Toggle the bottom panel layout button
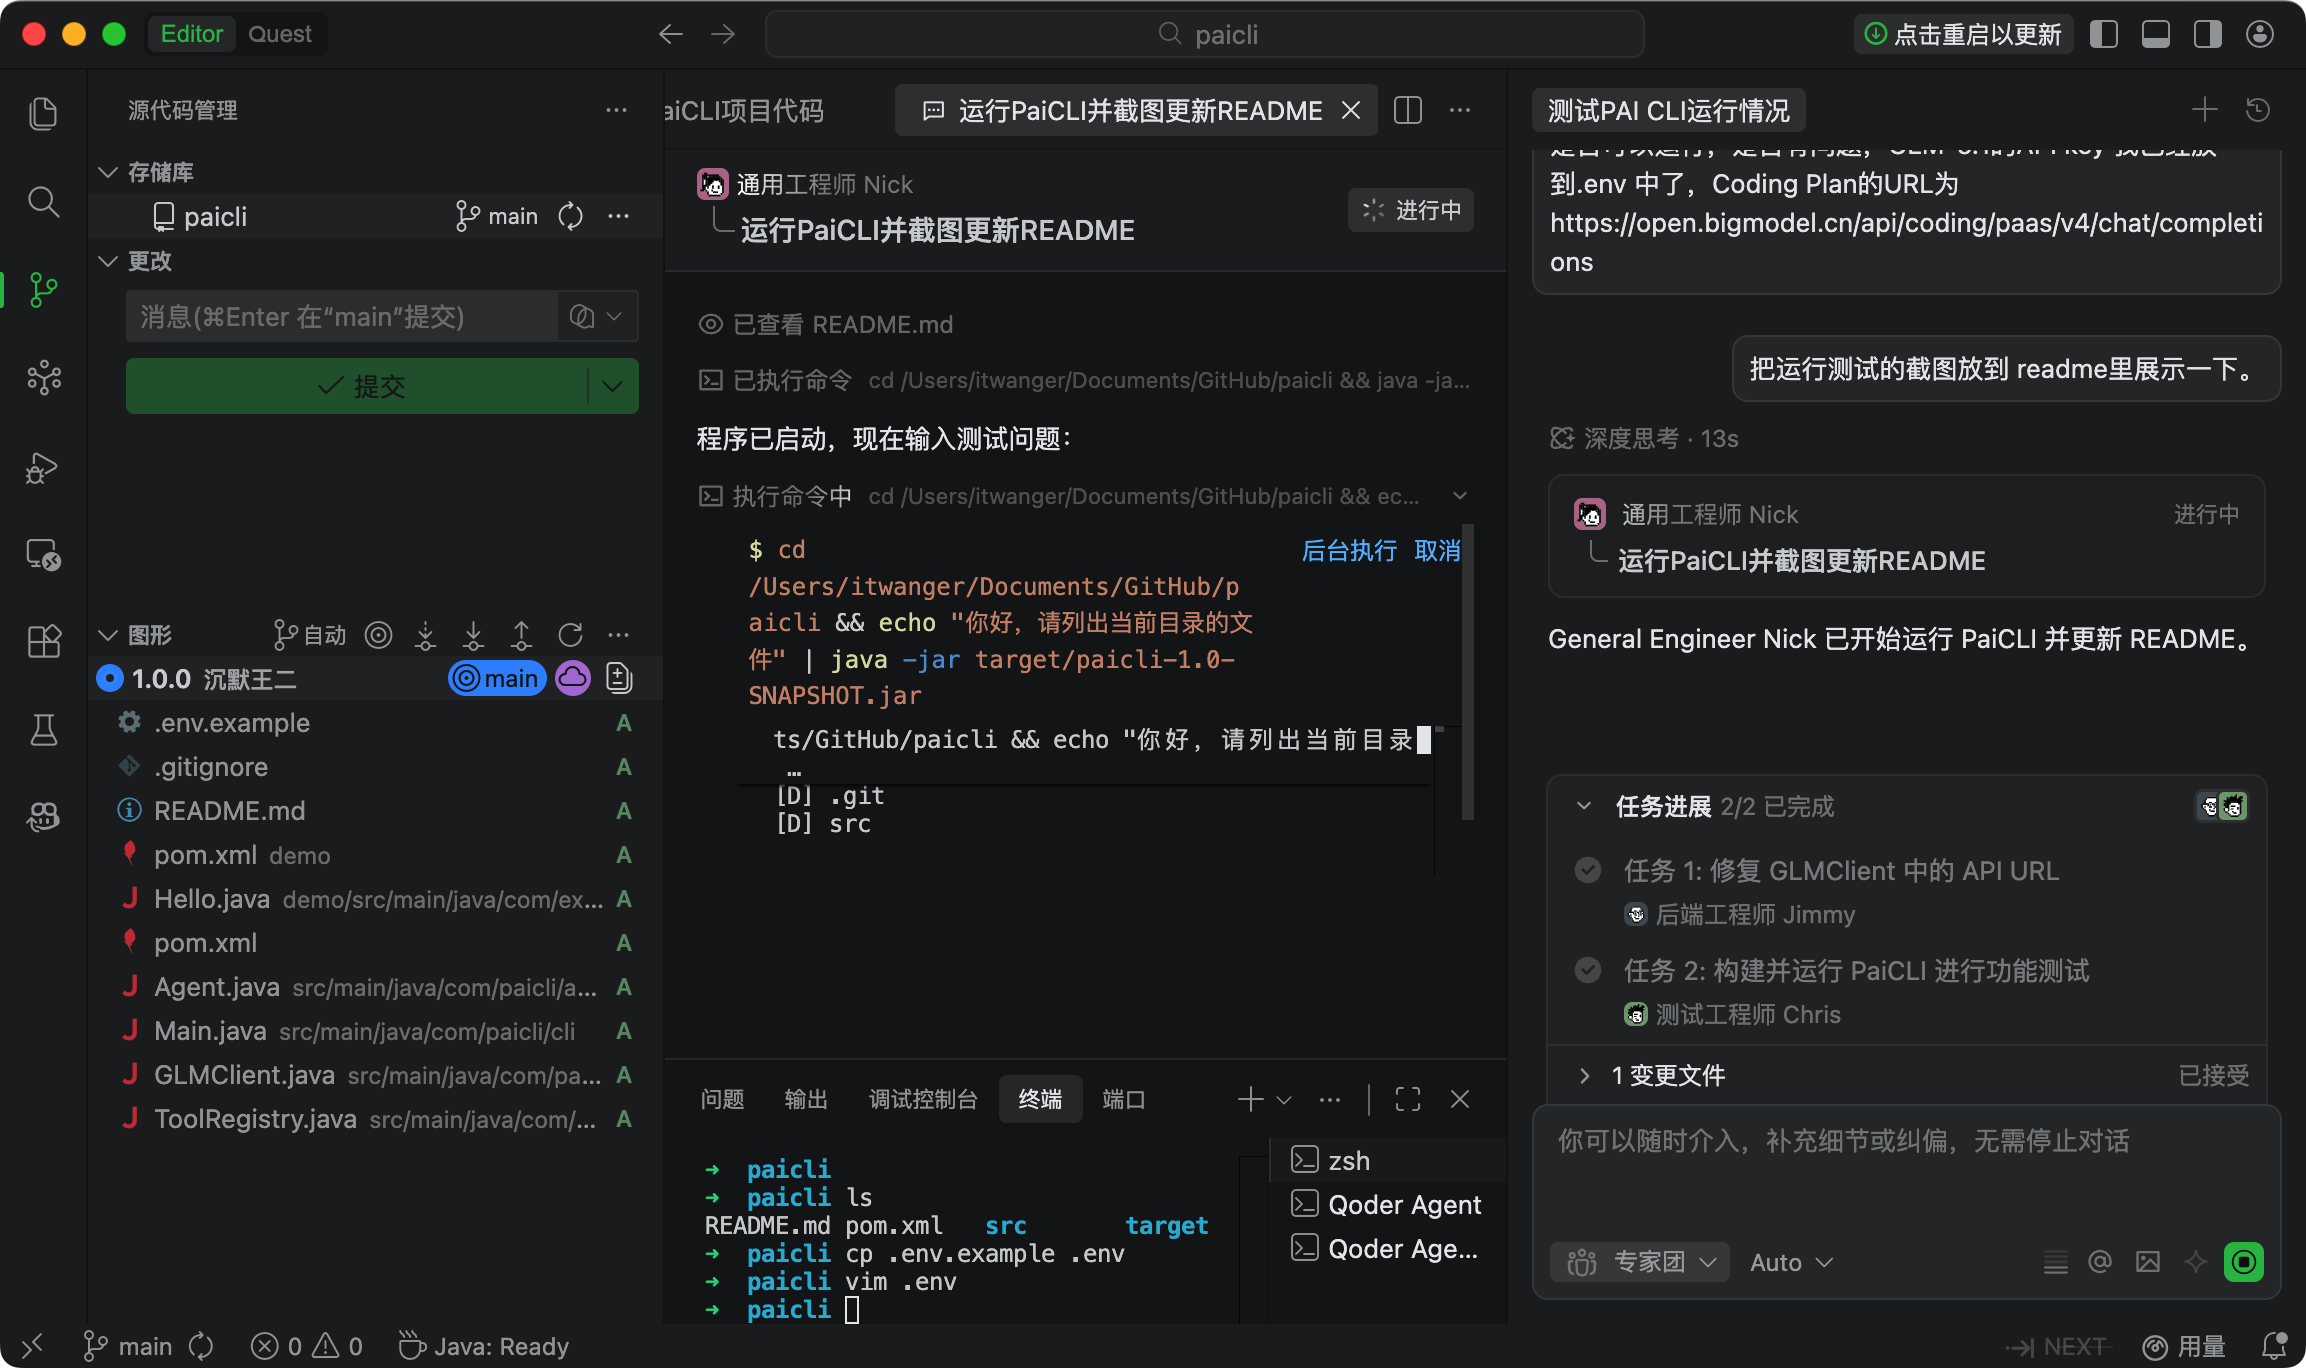 pos(2155,34)
